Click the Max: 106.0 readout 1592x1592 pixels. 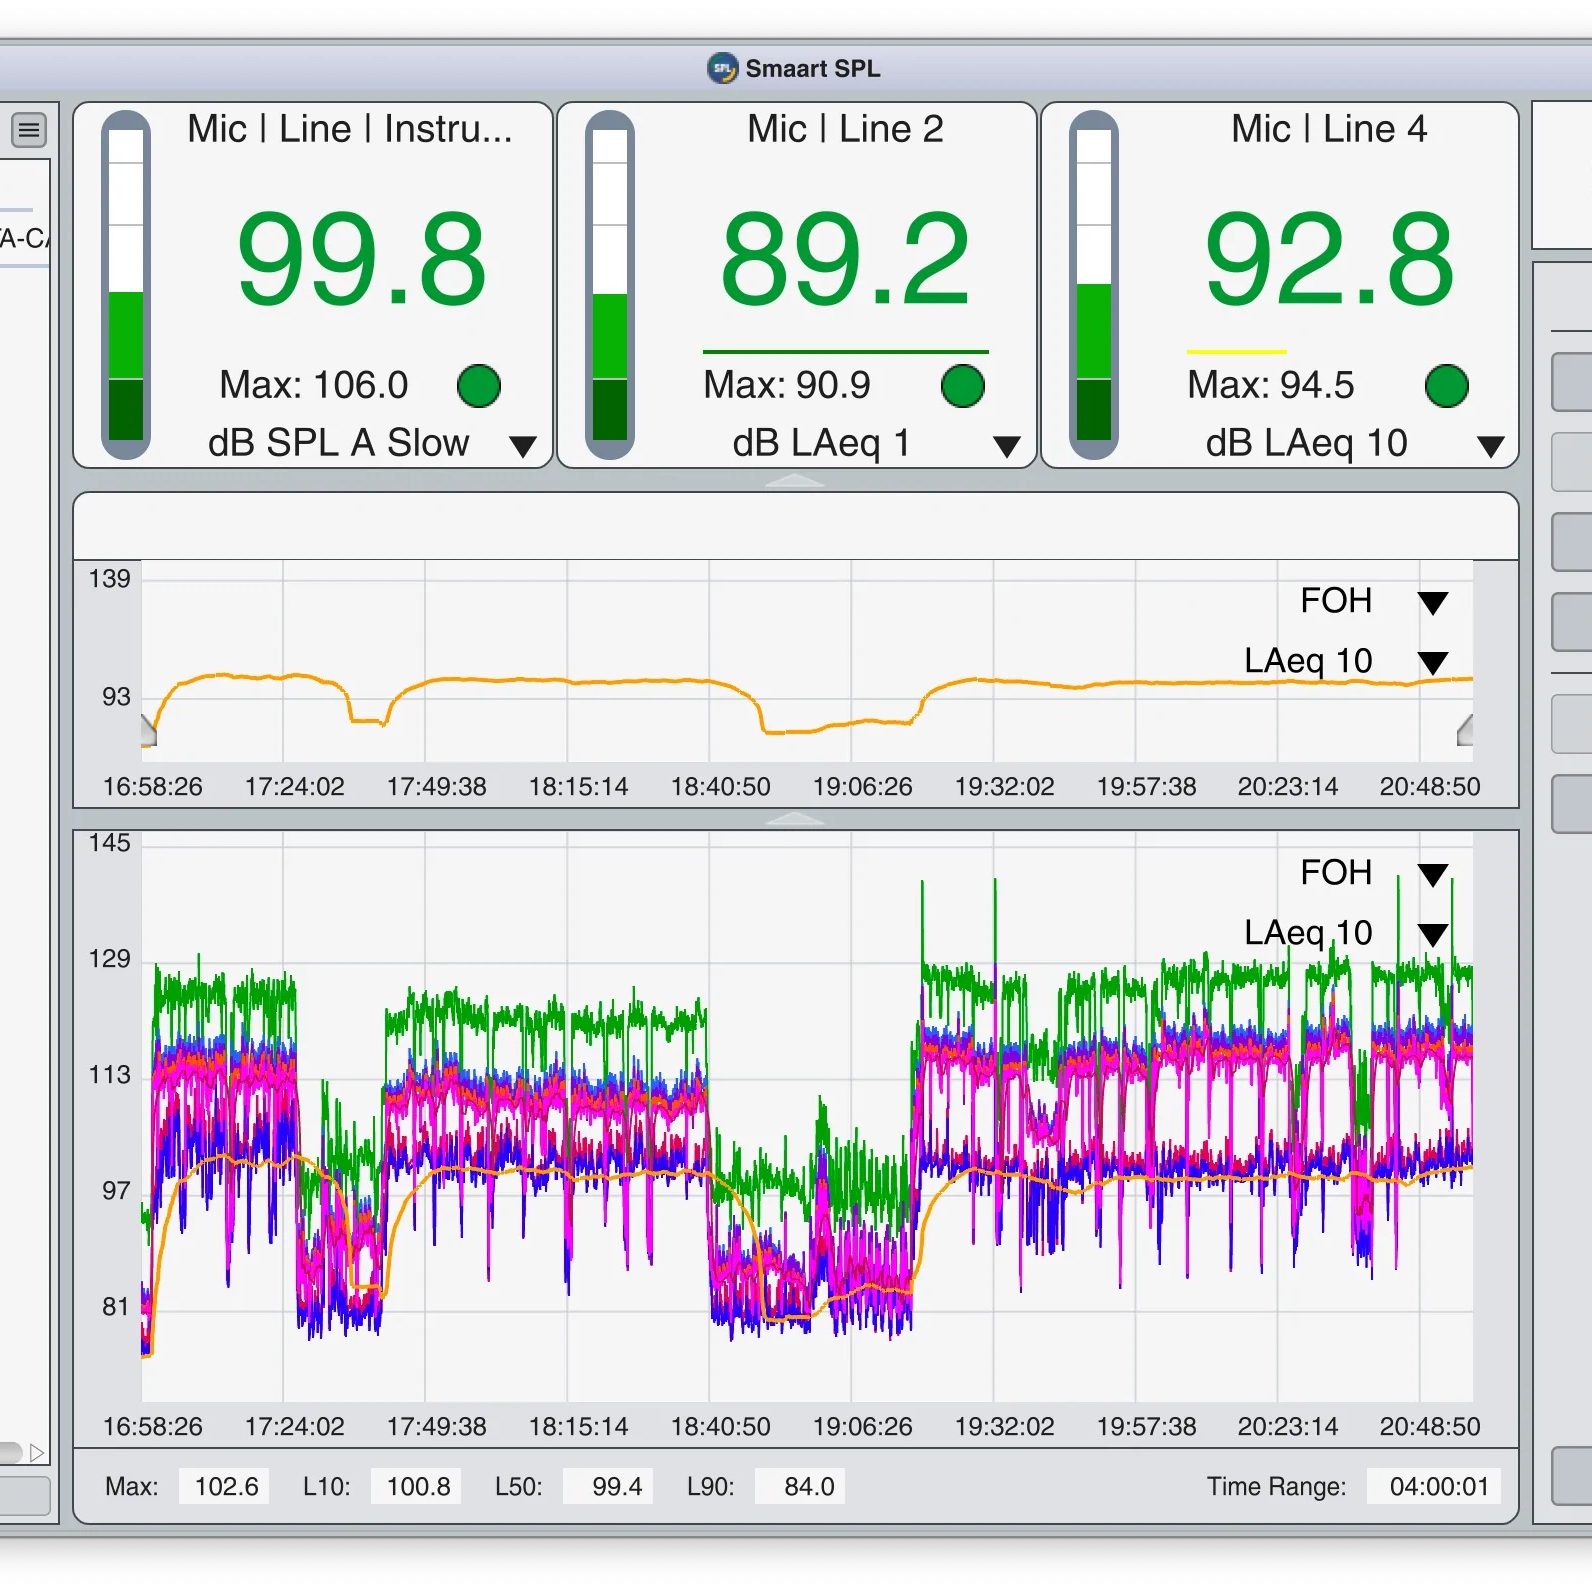click(313, 385)
